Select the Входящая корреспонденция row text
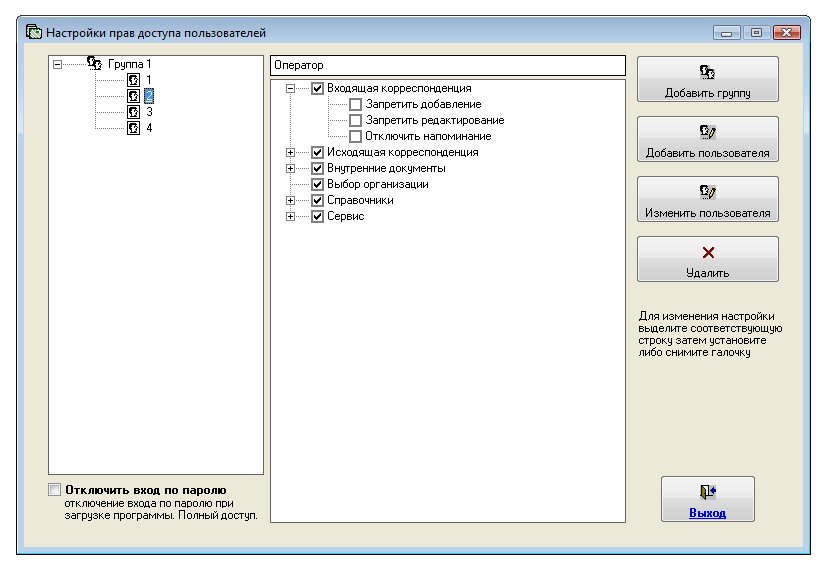Viewport: 832px width, 571px height. click(x=399, y=89)
